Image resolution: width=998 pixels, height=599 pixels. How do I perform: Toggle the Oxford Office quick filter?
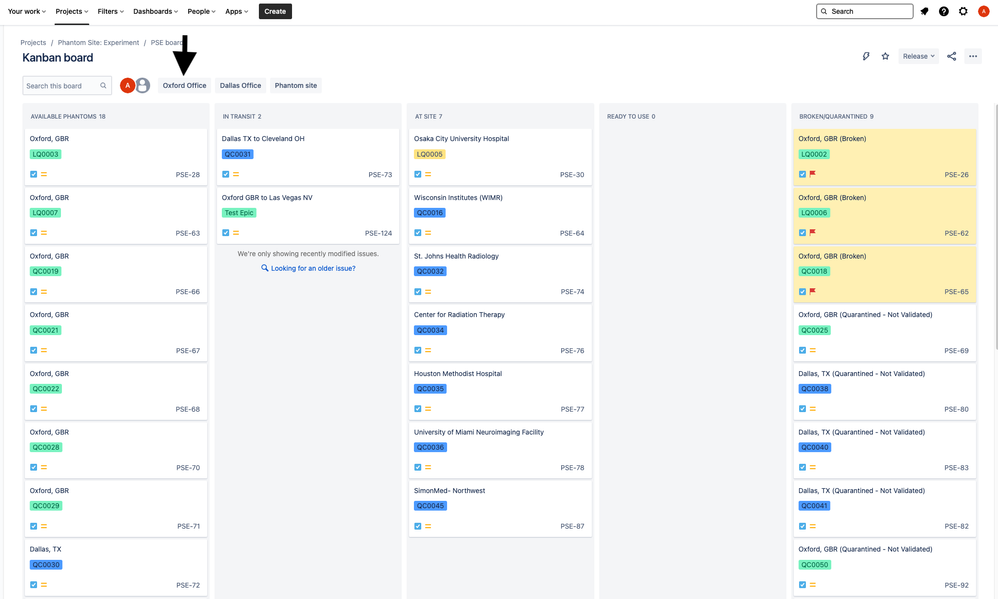(x=184, y=85)
